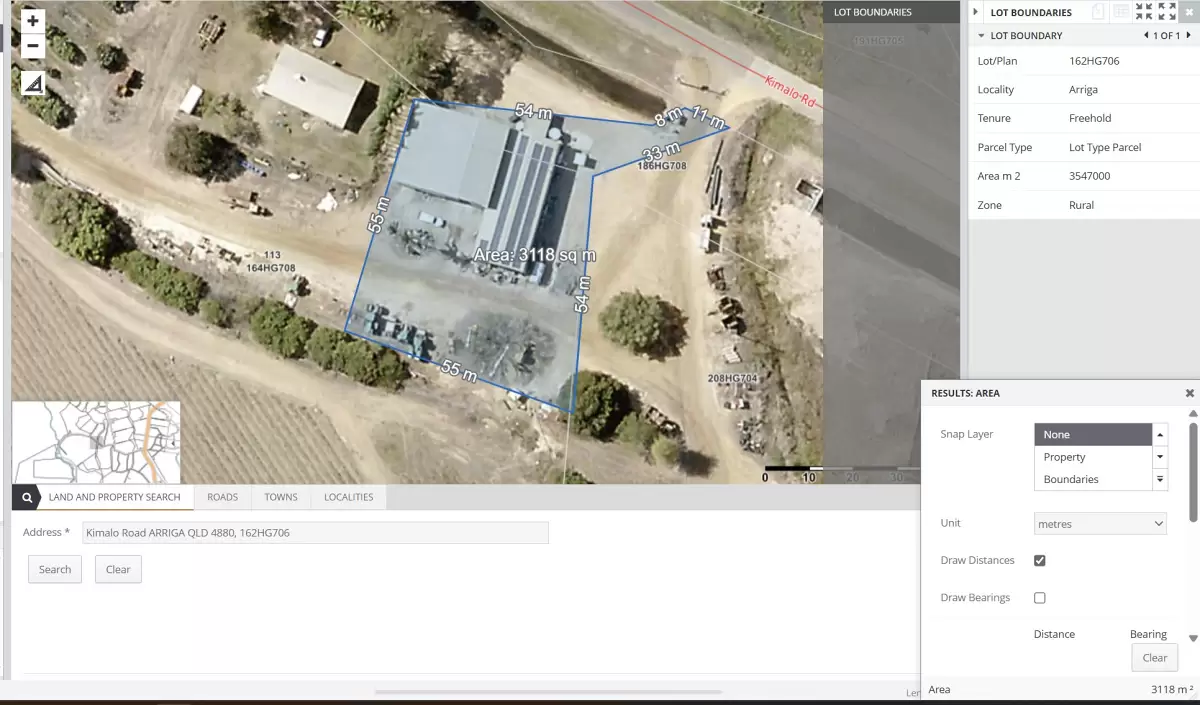The width and height of the screenshot is (1200, 705).
Task: Zoom out of the map
Action: [x=33, y=46]
